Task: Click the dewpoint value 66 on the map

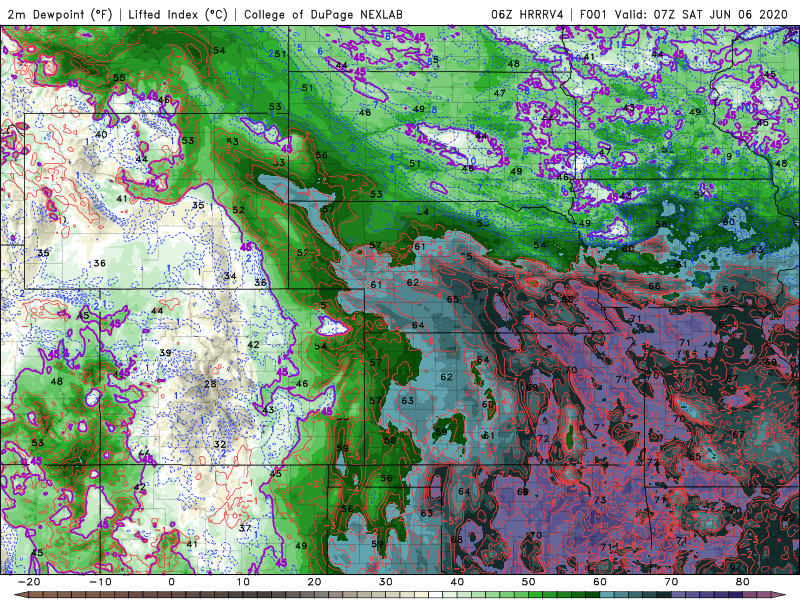Action: [x=654, y=286]
